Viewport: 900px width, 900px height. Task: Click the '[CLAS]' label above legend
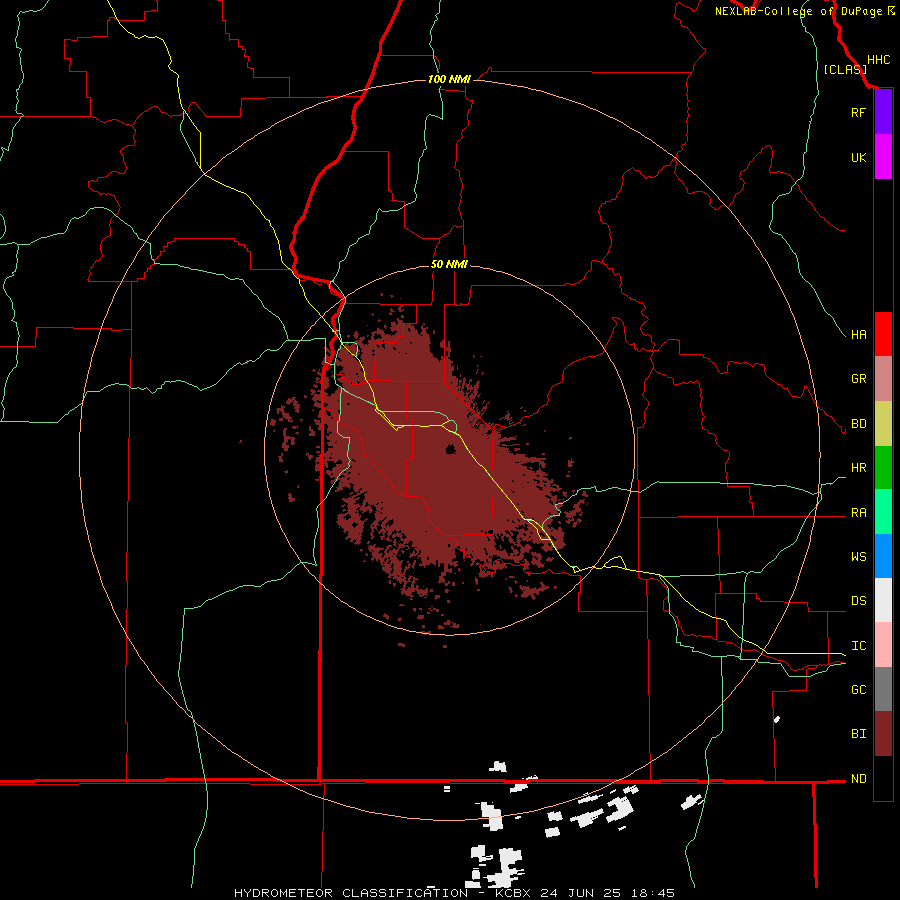[845, 69]
